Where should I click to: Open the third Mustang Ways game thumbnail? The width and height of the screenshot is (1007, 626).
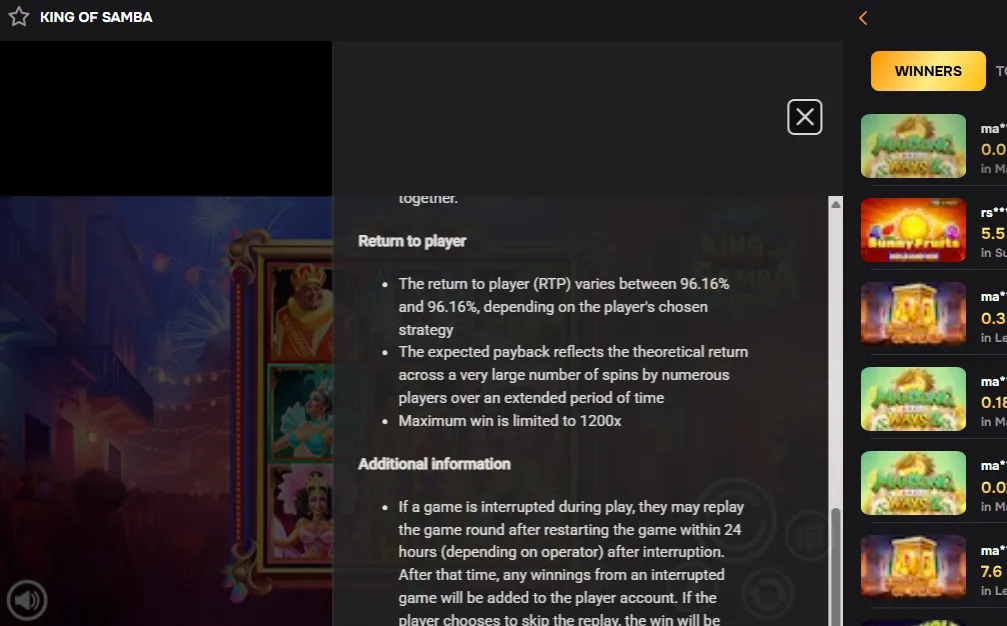tap(913, 483)
